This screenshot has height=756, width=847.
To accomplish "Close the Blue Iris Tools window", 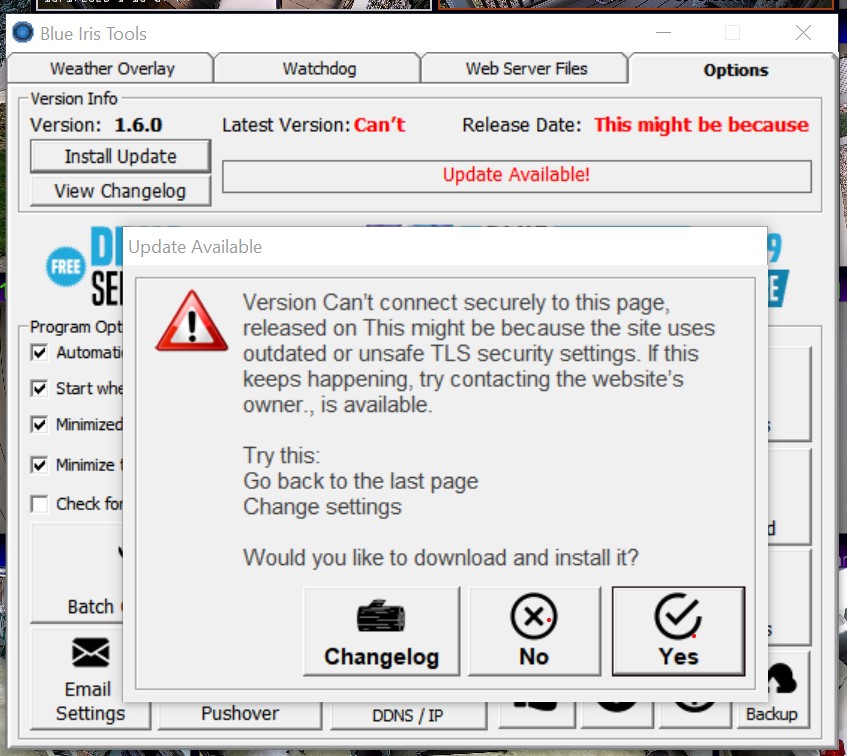I will (x=803, y=33).
